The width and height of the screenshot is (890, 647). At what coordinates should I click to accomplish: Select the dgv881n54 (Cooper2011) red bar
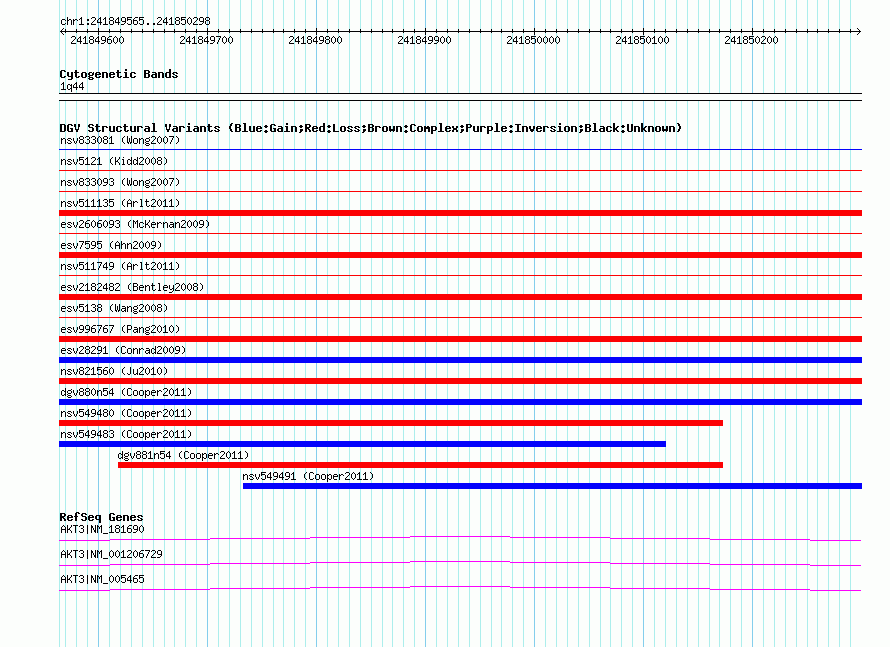(x=421, y=465)
